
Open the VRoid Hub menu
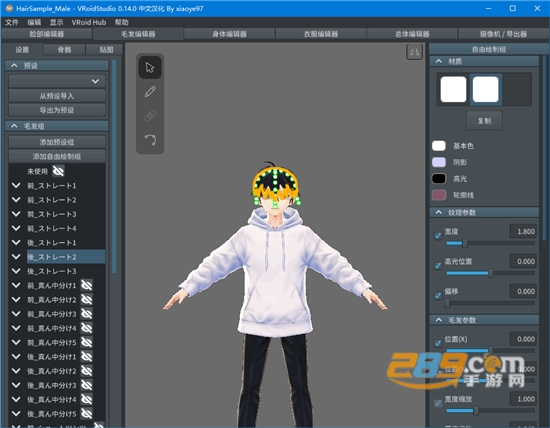pyautogui.click(x=89, y=22)
